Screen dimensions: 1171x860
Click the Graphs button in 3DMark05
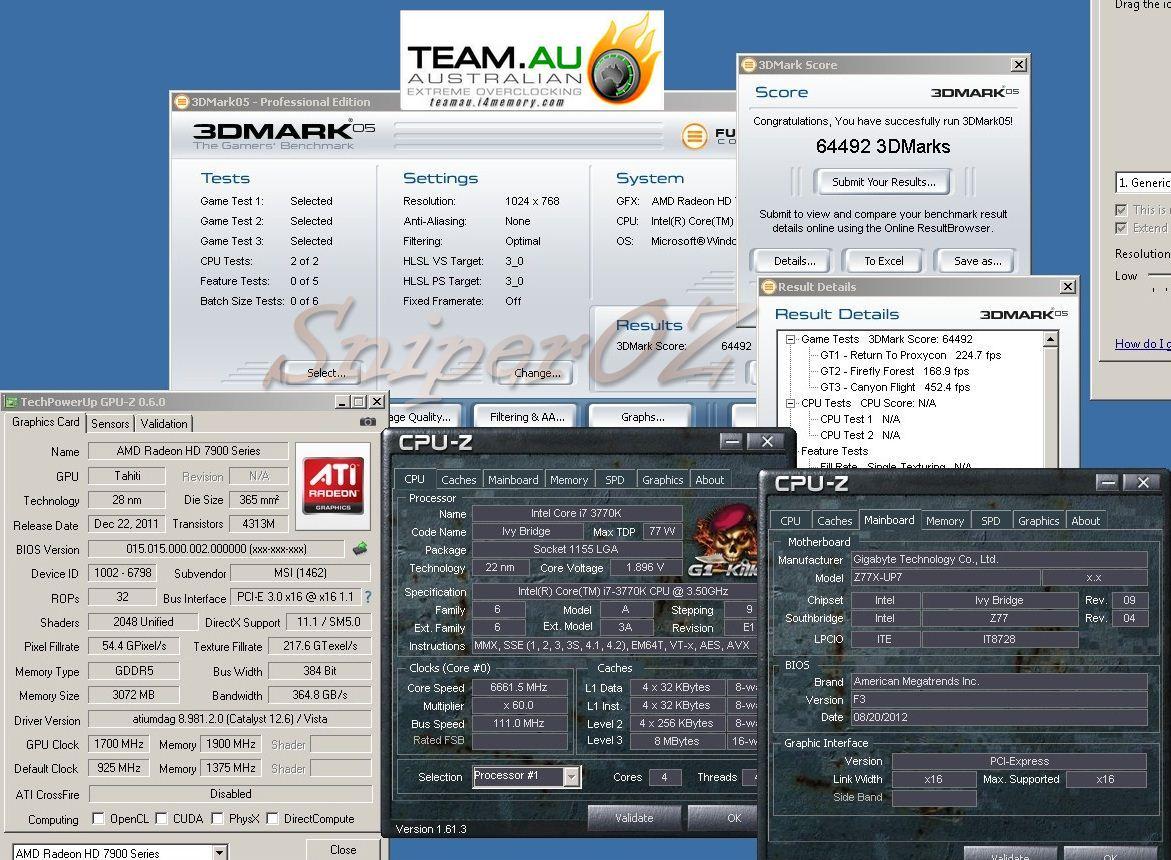(x=643, y=417)
